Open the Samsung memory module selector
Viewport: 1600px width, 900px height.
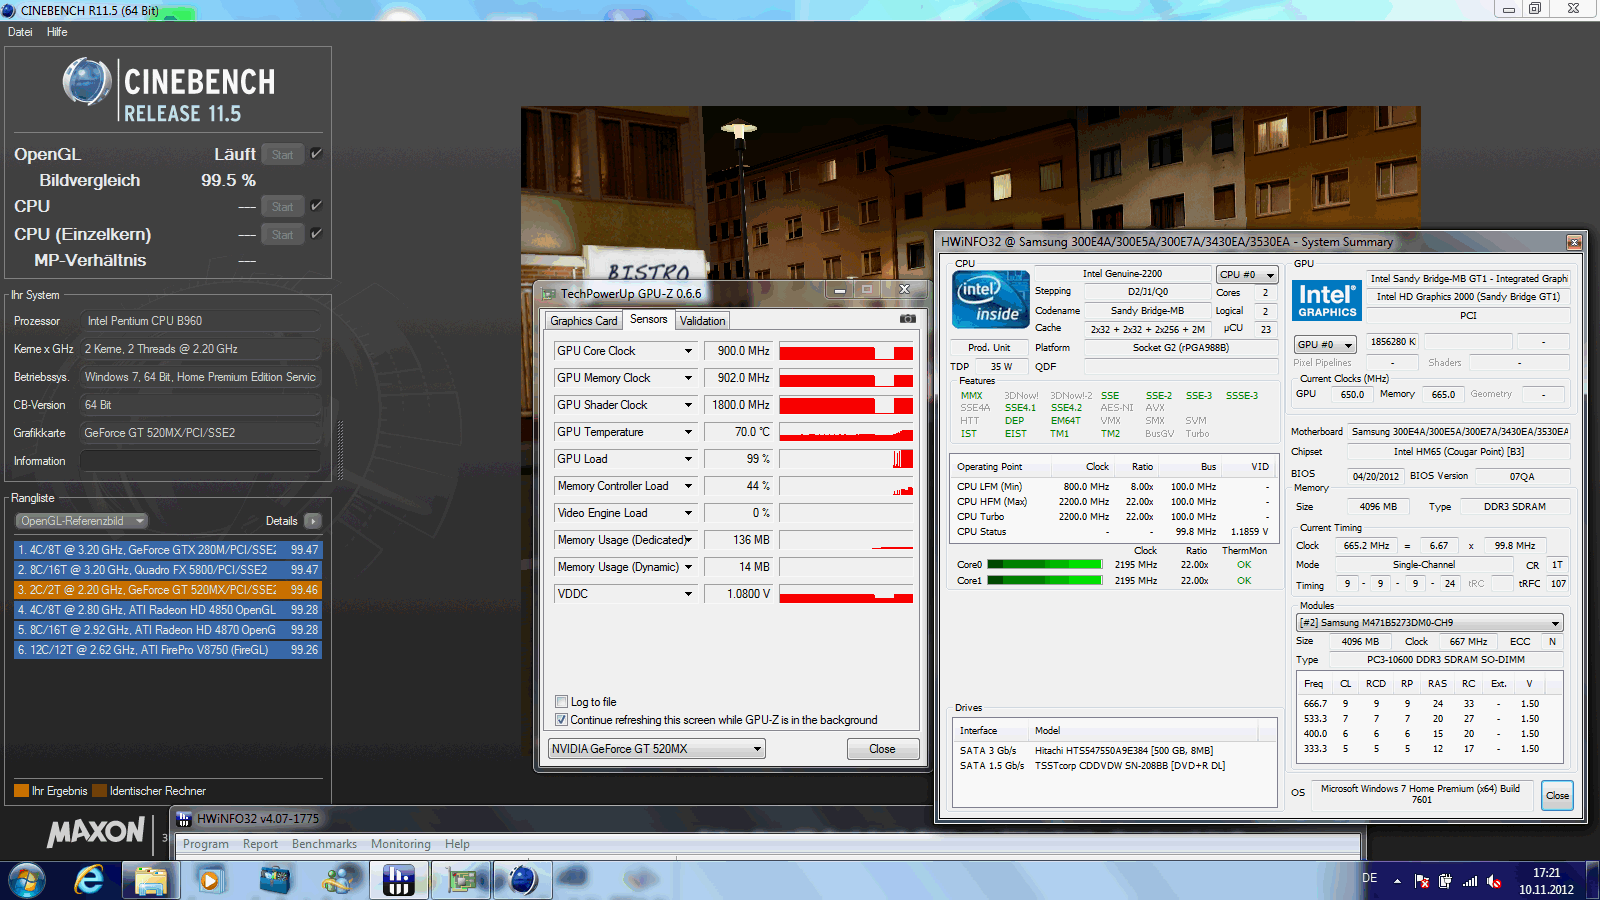pos(1429,623)
